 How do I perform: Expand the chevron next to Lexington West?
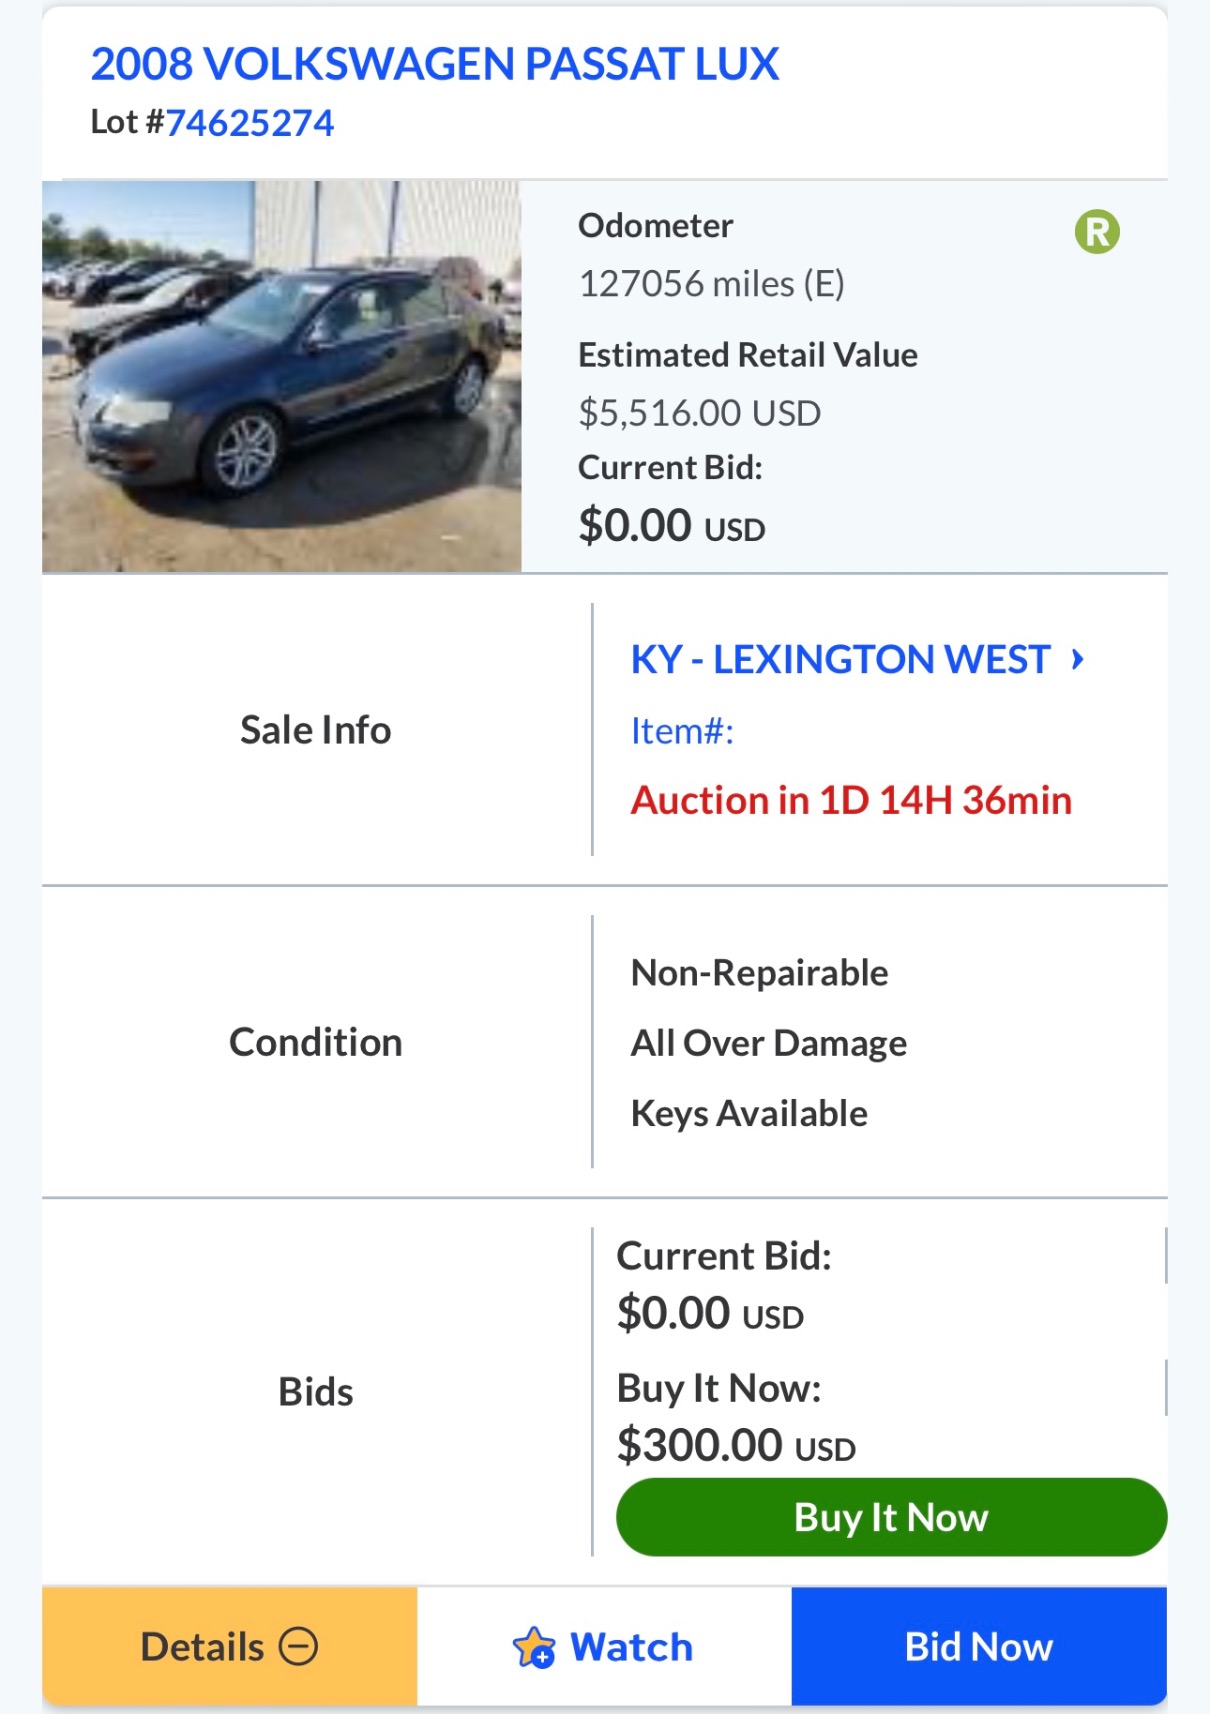click(1077, 659)
